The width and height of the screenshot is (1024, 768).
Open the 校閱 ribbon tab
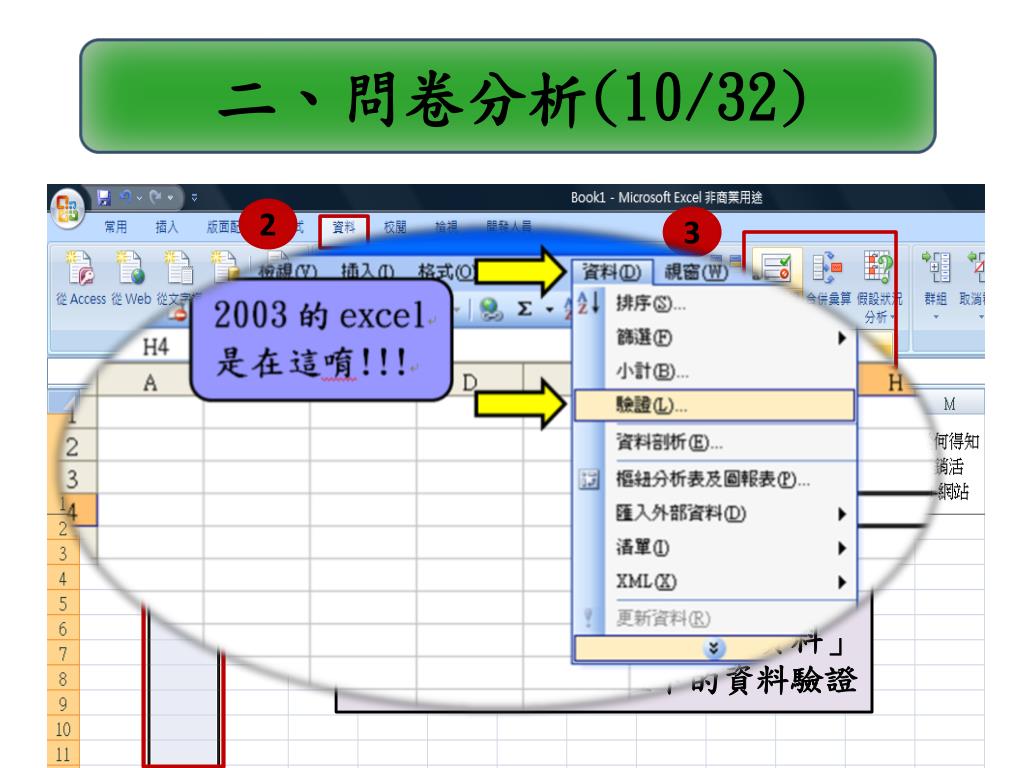click(x=394, y=227)
